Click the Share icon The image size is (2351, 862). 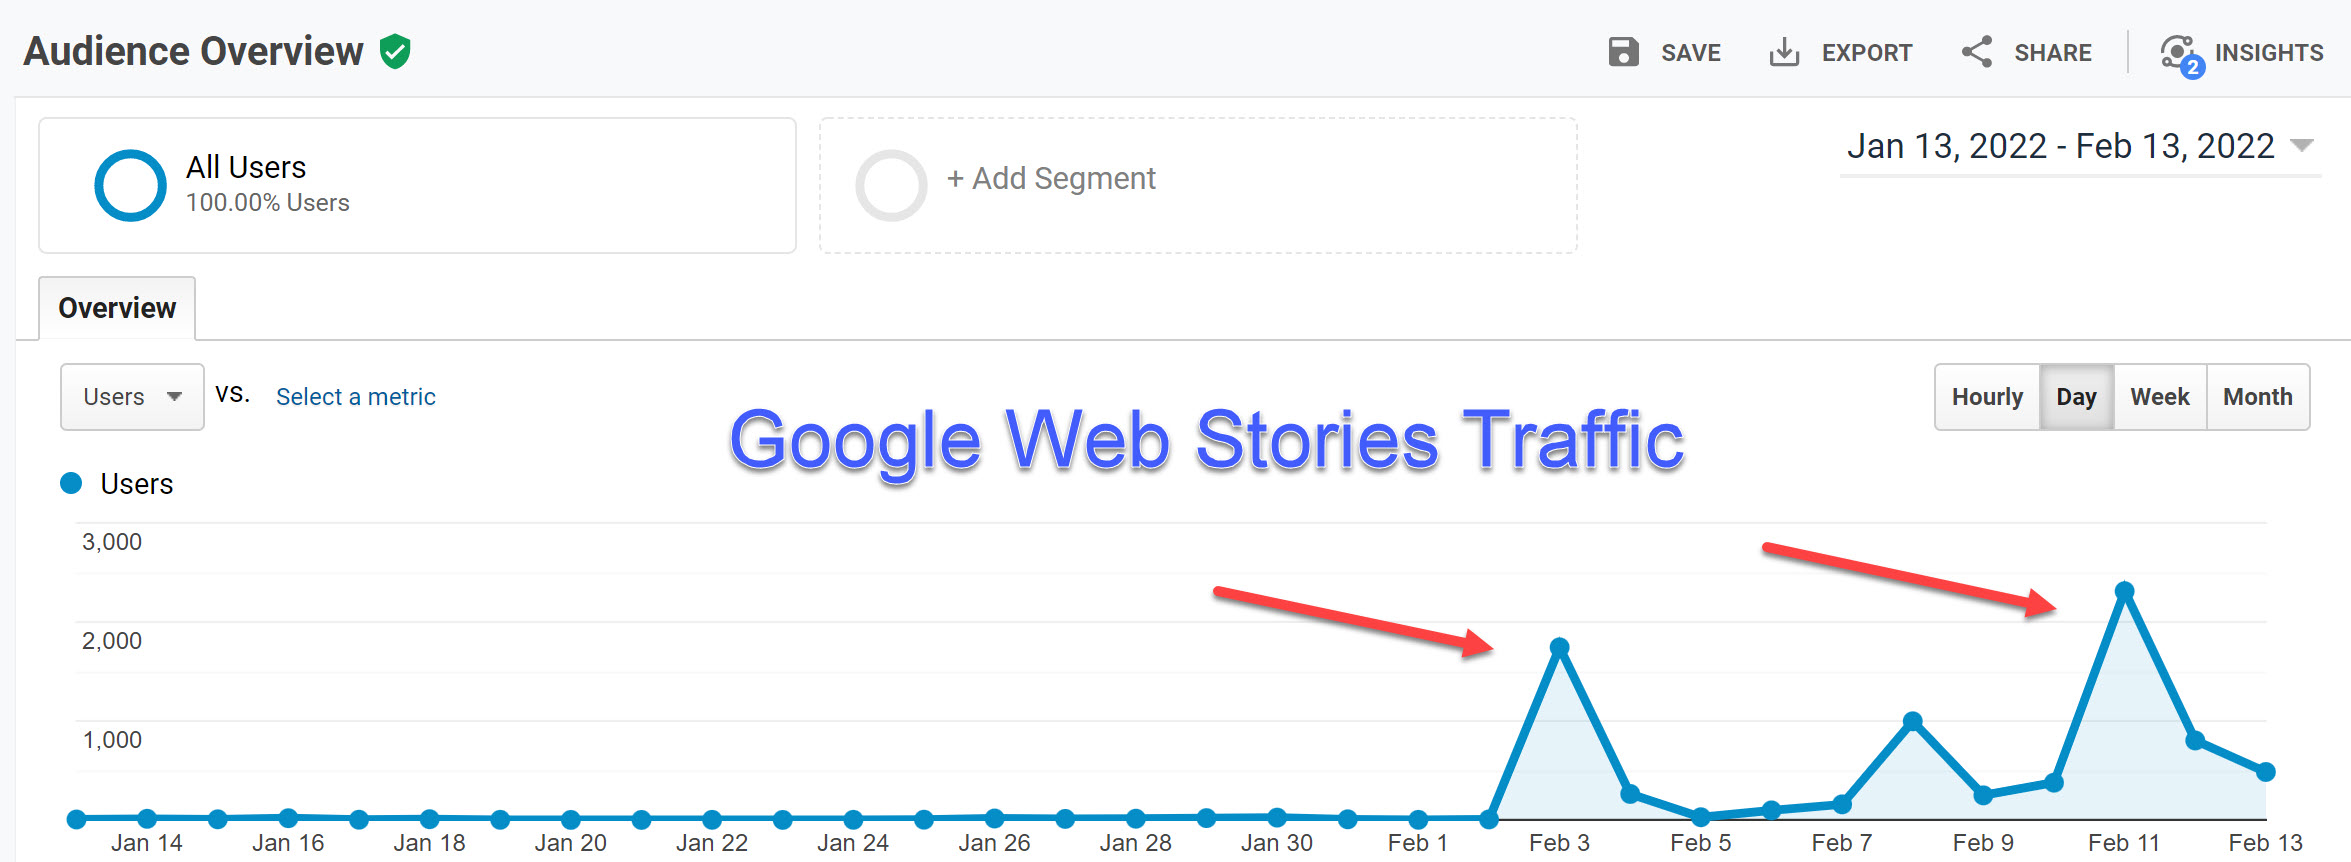1976,52
